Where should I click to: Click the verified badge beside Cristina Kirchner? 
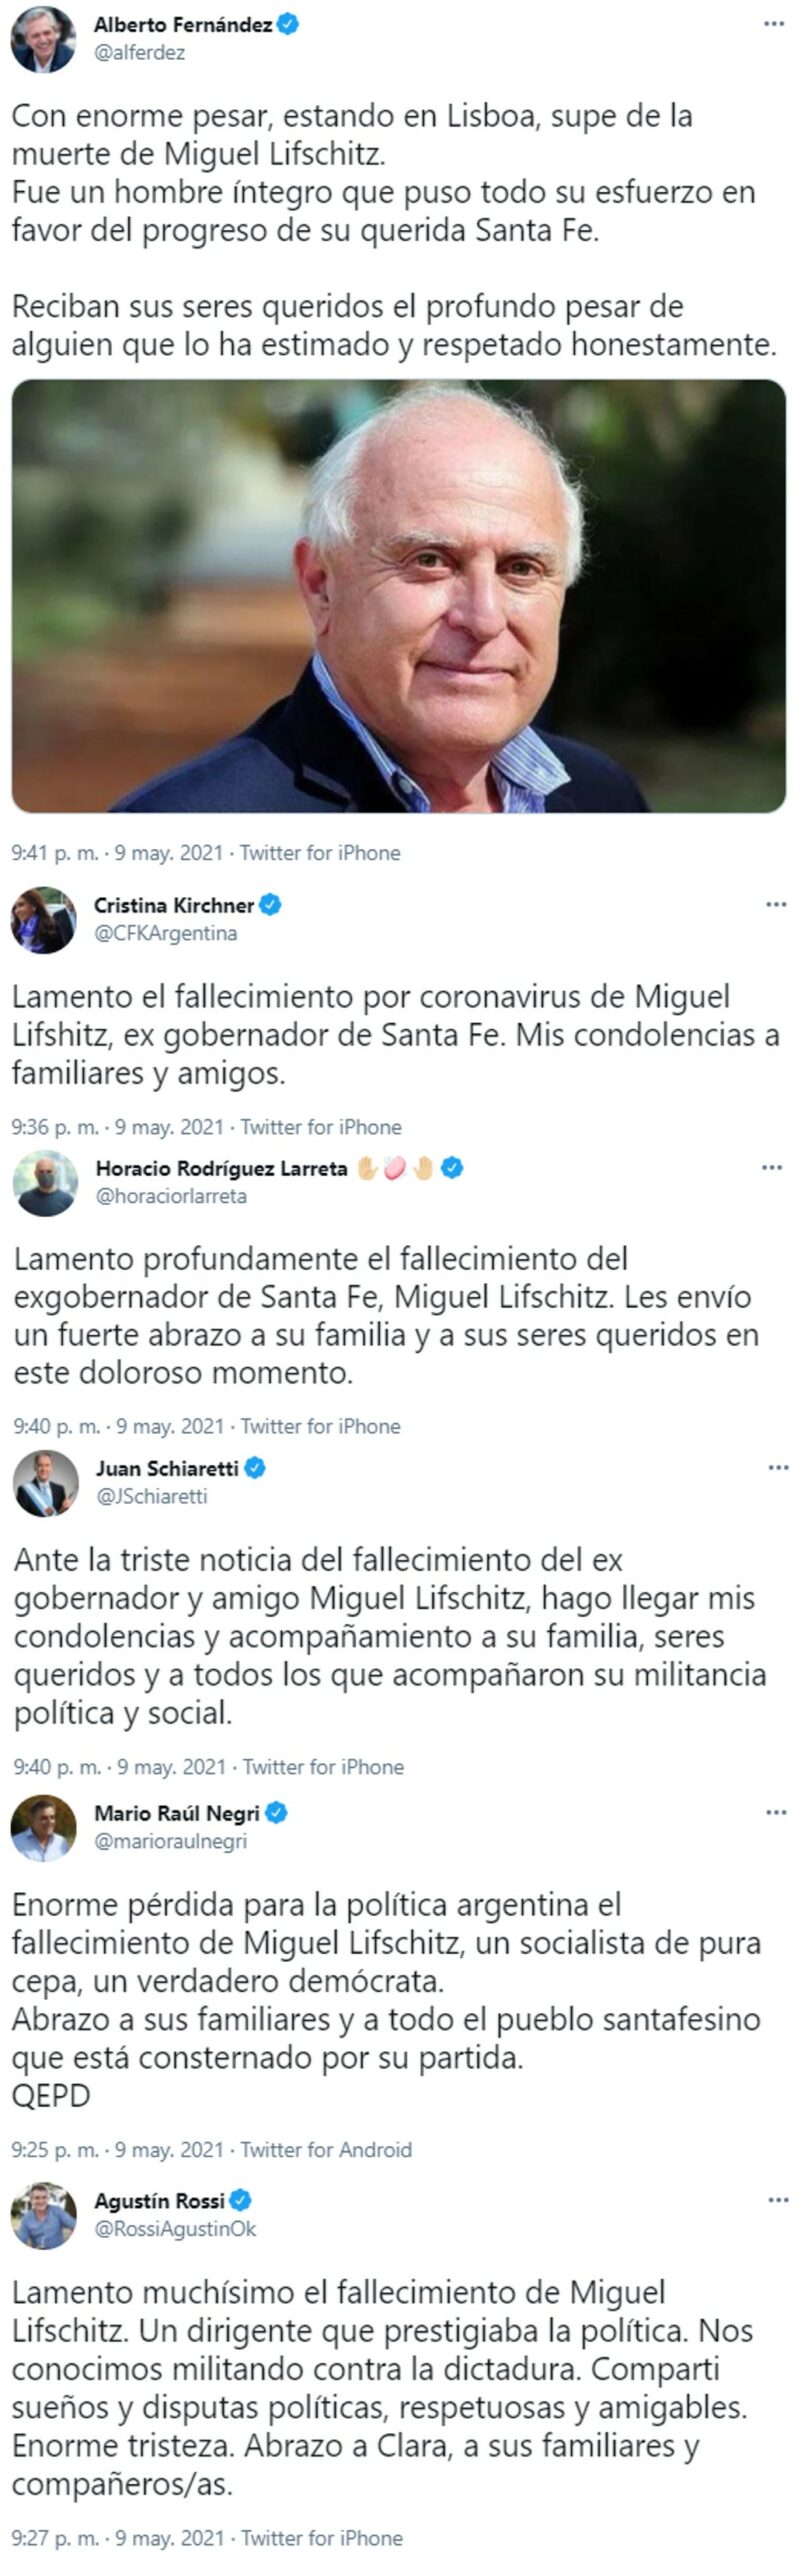coord(270,906)
